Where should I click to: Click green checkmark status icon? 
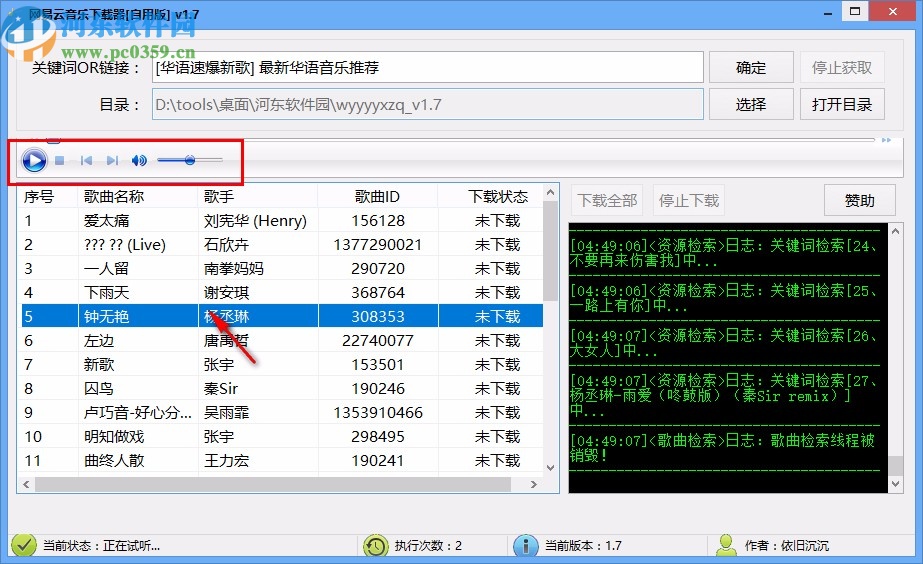[x=24, y=545]
